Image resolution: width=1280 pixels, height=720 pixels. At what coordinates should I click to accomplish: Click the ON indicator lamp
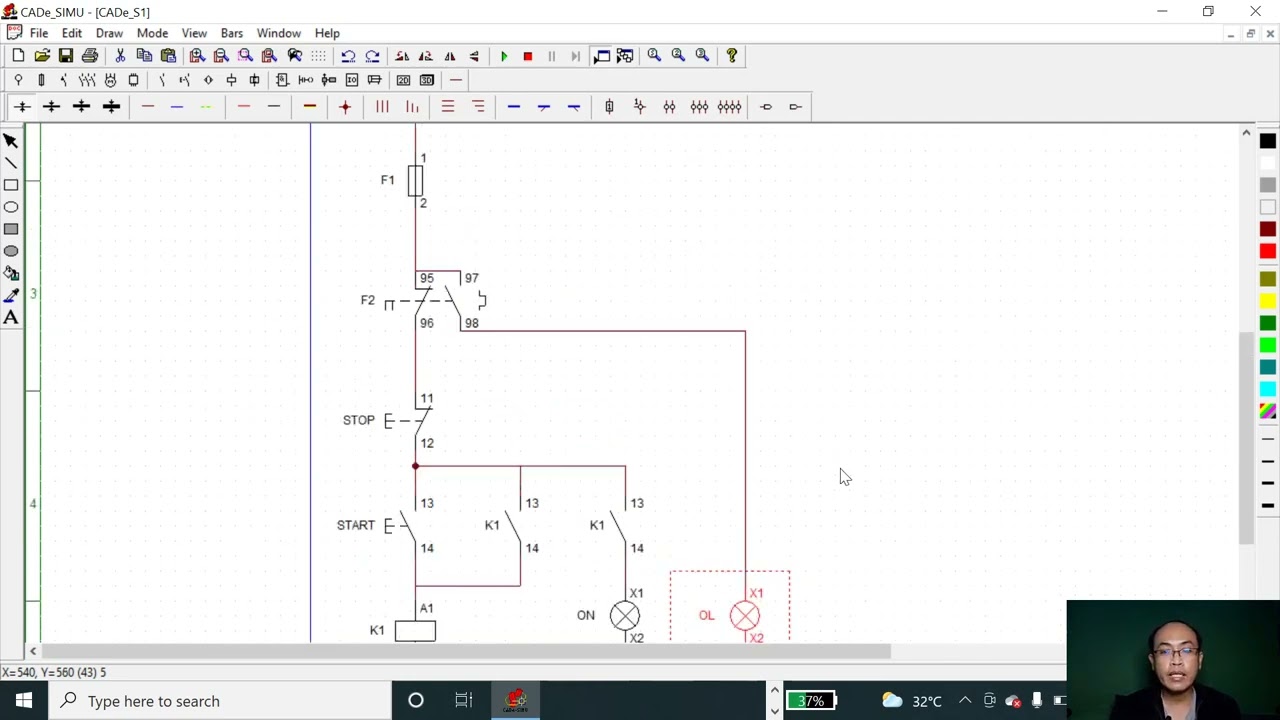point(625,616)
